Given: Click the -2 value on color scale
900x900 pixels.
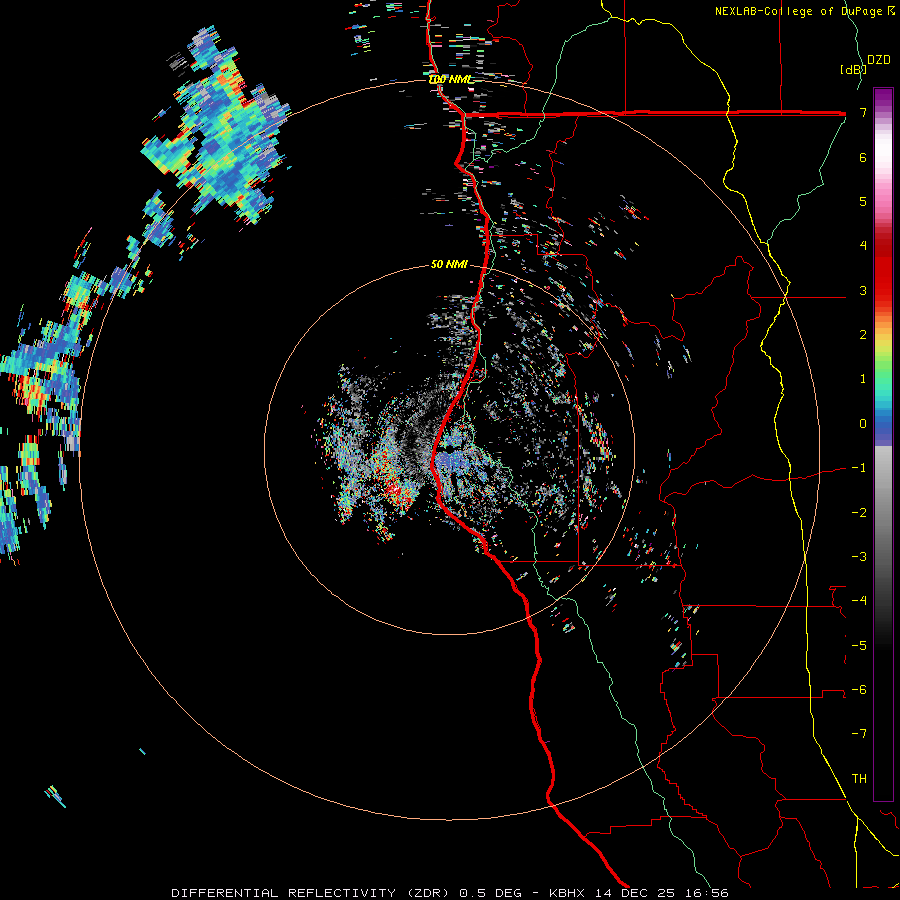Looking at the screenshot, I should [x=859, y=512].
